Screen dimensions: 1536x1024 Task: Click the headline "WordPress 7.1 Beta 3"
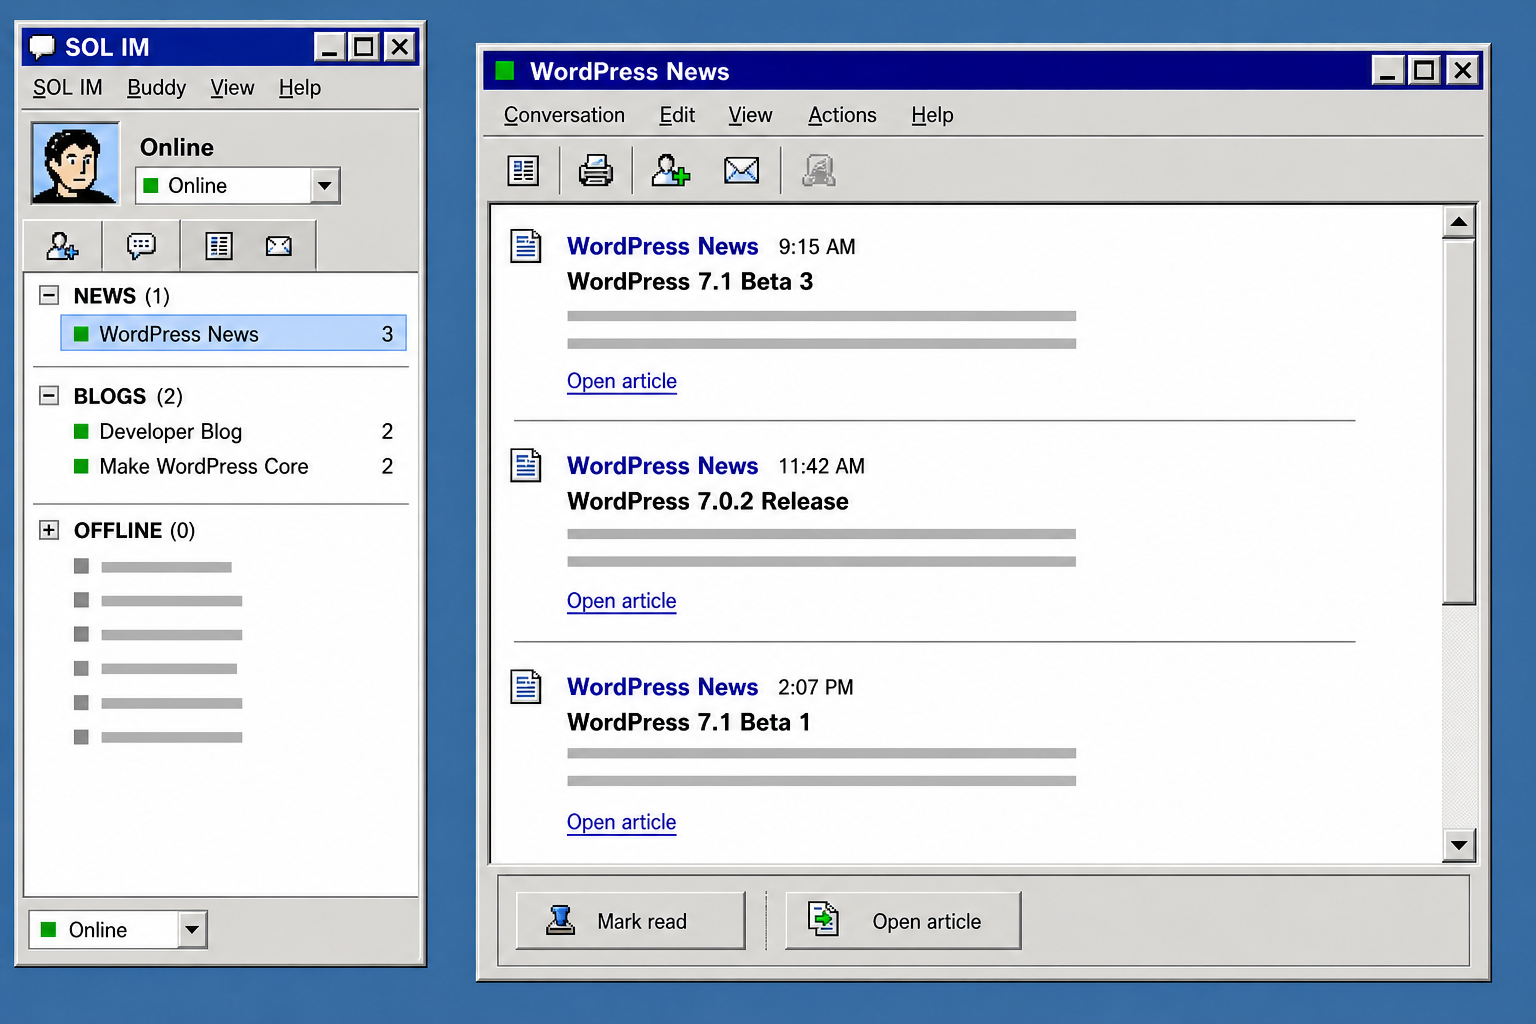click(690, 282)
